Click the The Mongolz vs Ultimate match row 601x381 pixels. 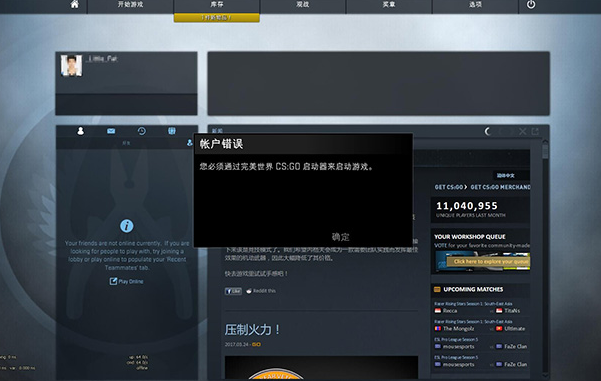481,326
